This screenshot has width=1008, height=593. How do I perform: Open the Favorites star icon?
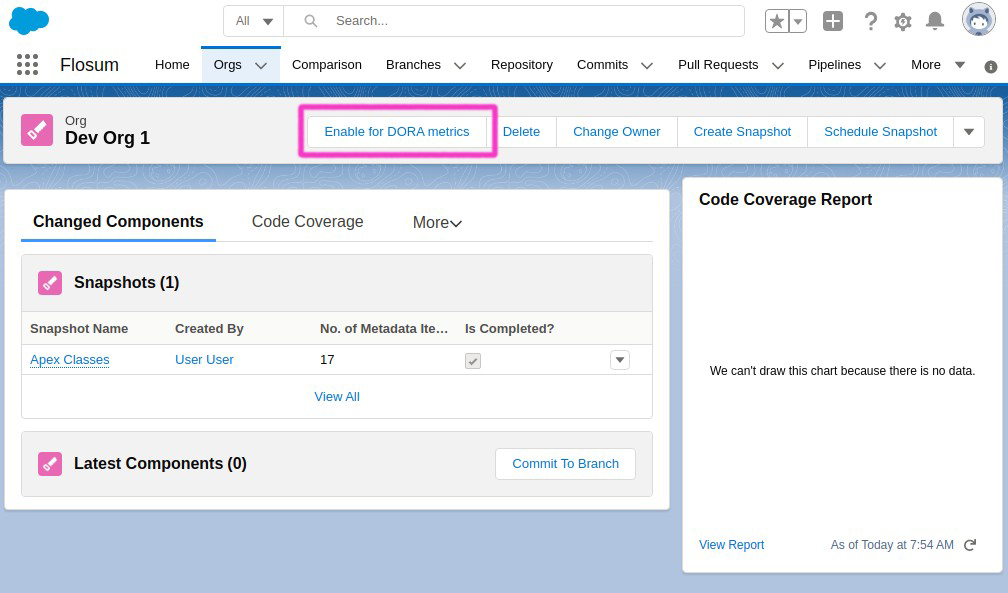click(777, 21)
